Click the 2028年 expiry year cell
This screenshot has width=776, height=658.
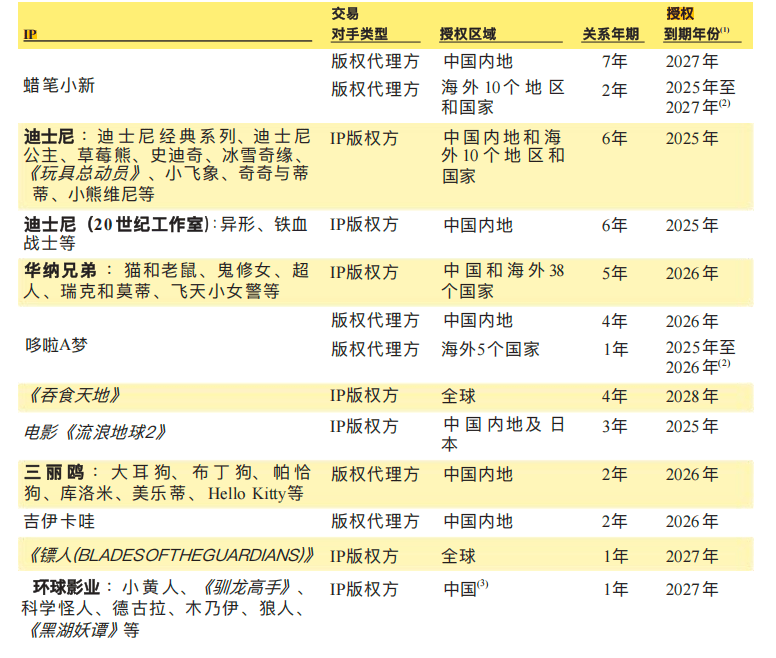coord(692,396)
